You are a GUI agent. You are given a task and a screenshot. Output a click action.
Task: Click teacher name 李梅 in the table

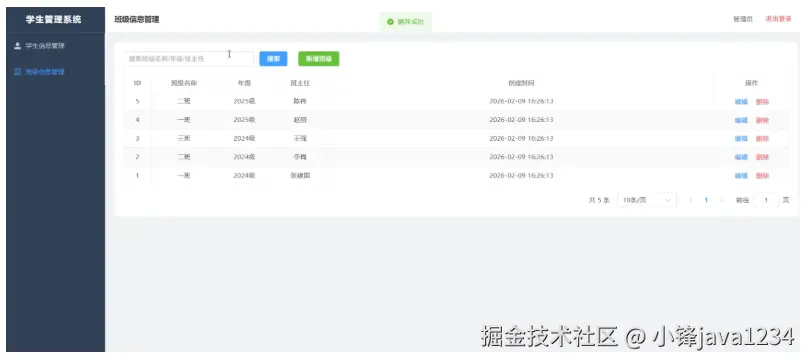point(300,157)
